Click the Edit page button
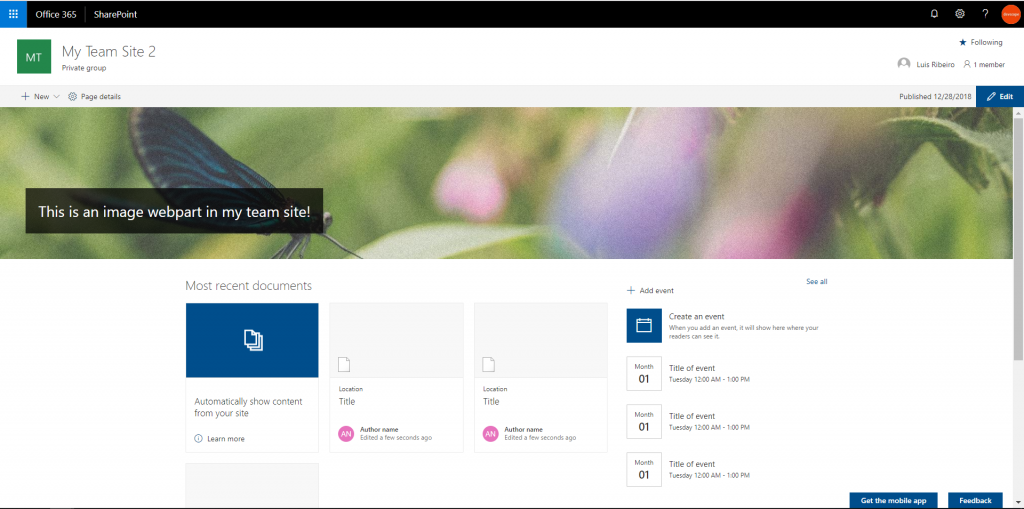Image resolution: width=1024 pixels, height=509 pixels. pyautogui.click(x=1000, y=97)
